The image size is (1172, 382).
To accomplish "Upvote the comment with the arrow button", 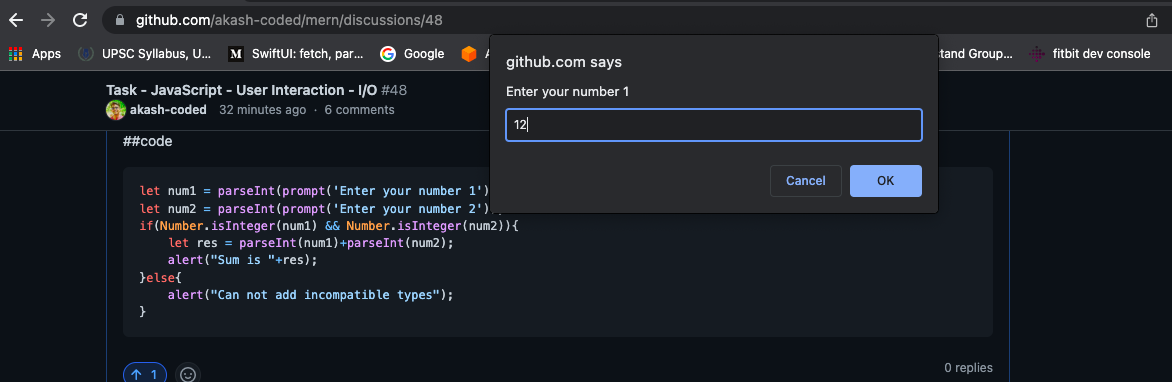I will (x=145, y=374).
